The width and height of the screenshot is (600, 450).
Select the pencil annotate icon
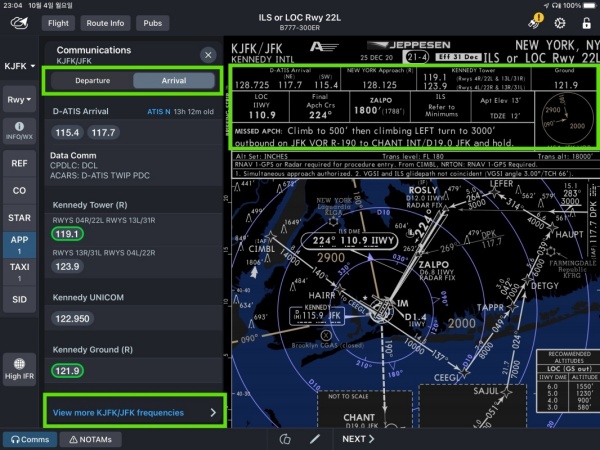click(315, 439)
